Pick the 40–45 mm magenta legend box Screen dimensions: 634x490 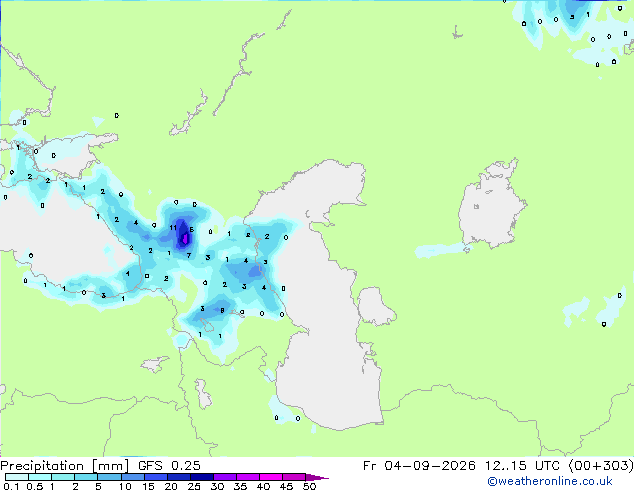click(x=271, y=477)
